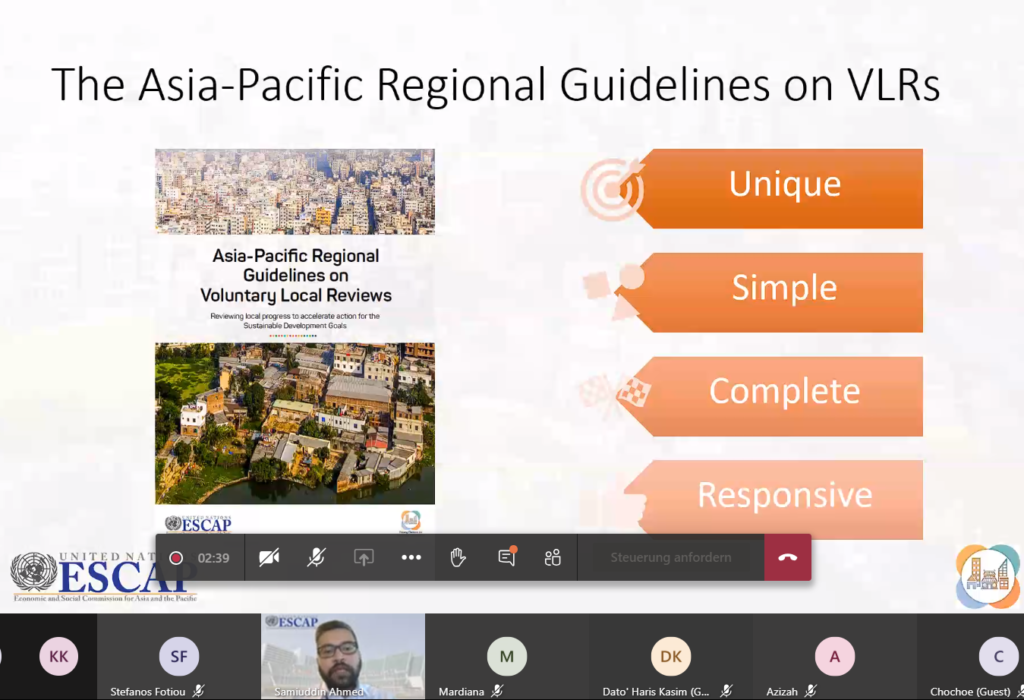Screen dimensions: 1024x700
Task: Select Chochoe (Guest)'s participant tile
Action: tap(970, 655)
